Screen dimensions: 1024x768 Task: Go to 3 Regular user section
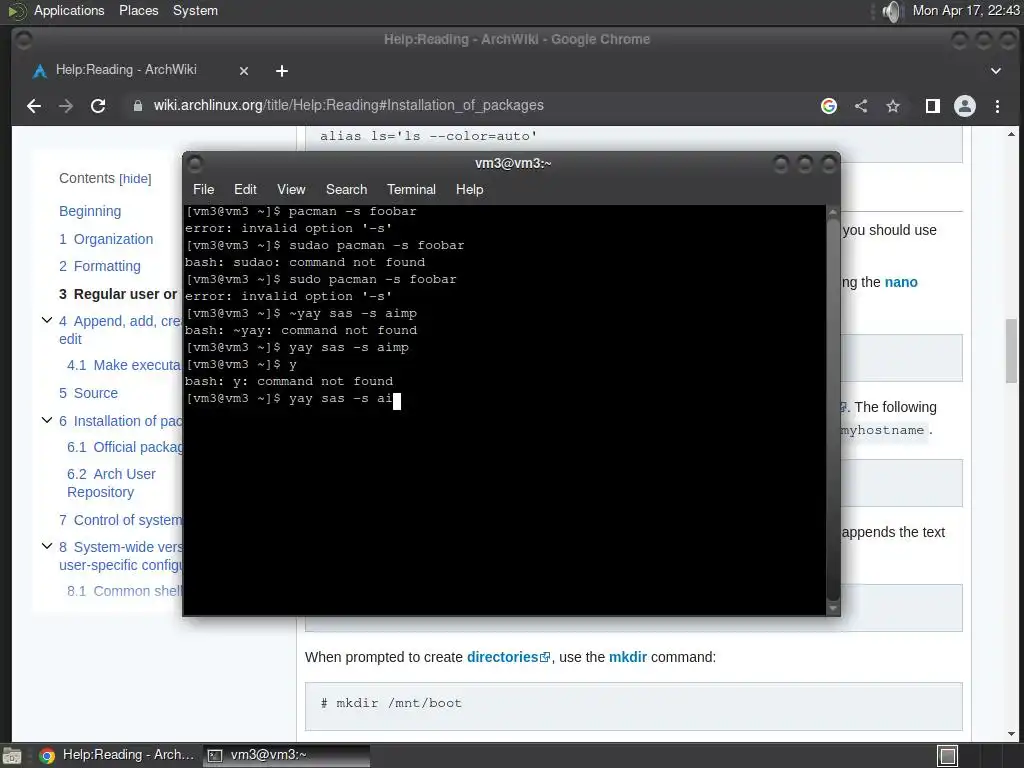click(x=118, y=294)
